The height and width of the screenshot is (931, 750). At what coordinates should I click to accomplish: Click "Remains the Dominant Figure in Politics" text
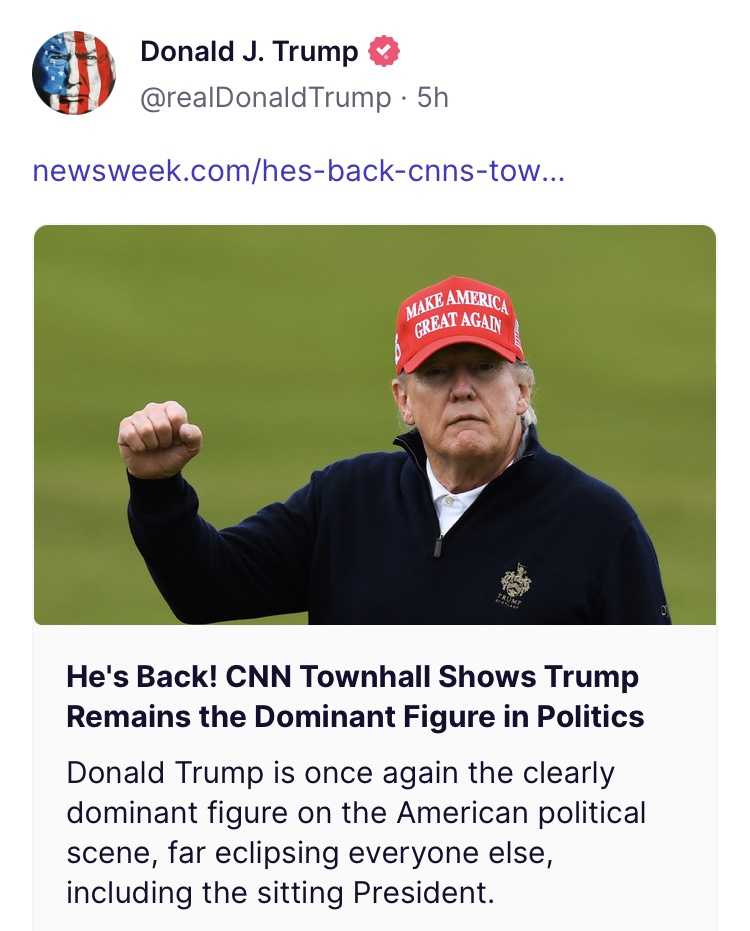click(x=355, y=717)
